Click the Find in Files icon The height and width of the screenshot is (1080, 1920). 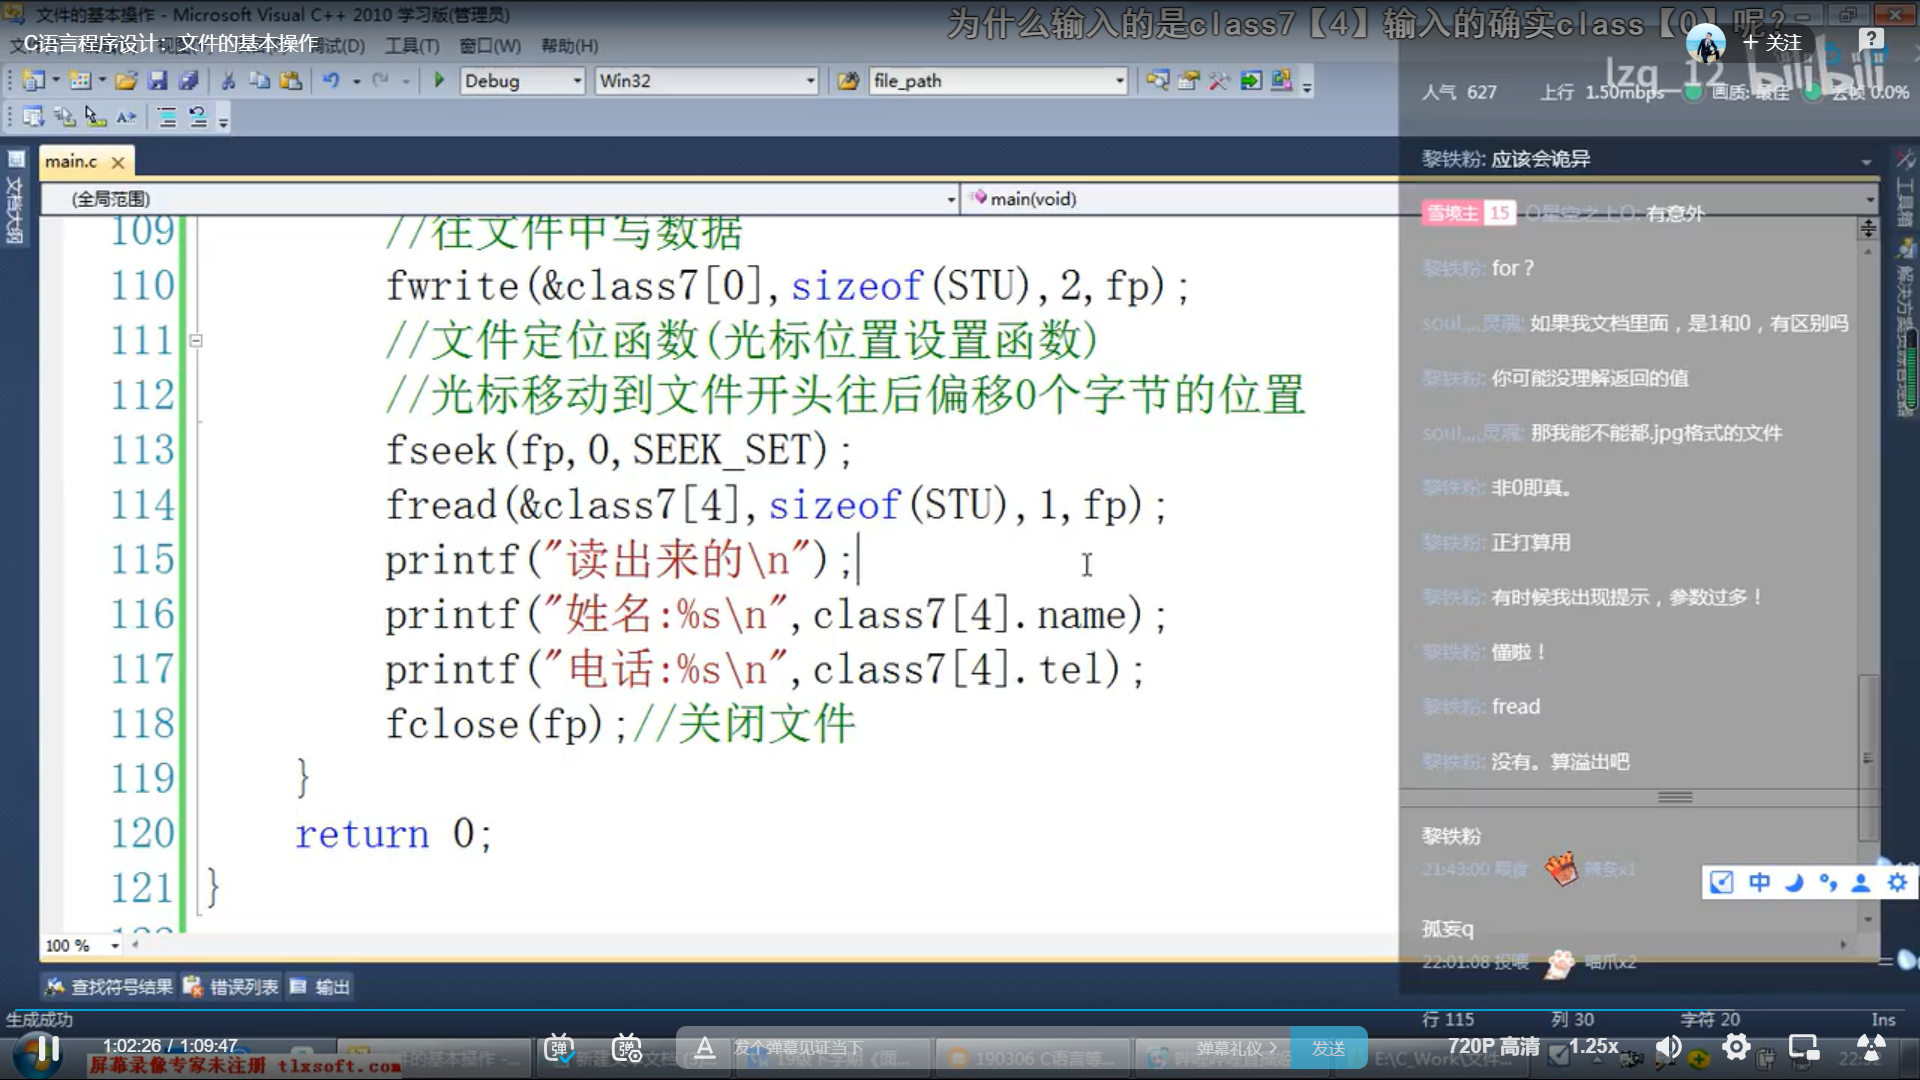click(x=848, y=81)
